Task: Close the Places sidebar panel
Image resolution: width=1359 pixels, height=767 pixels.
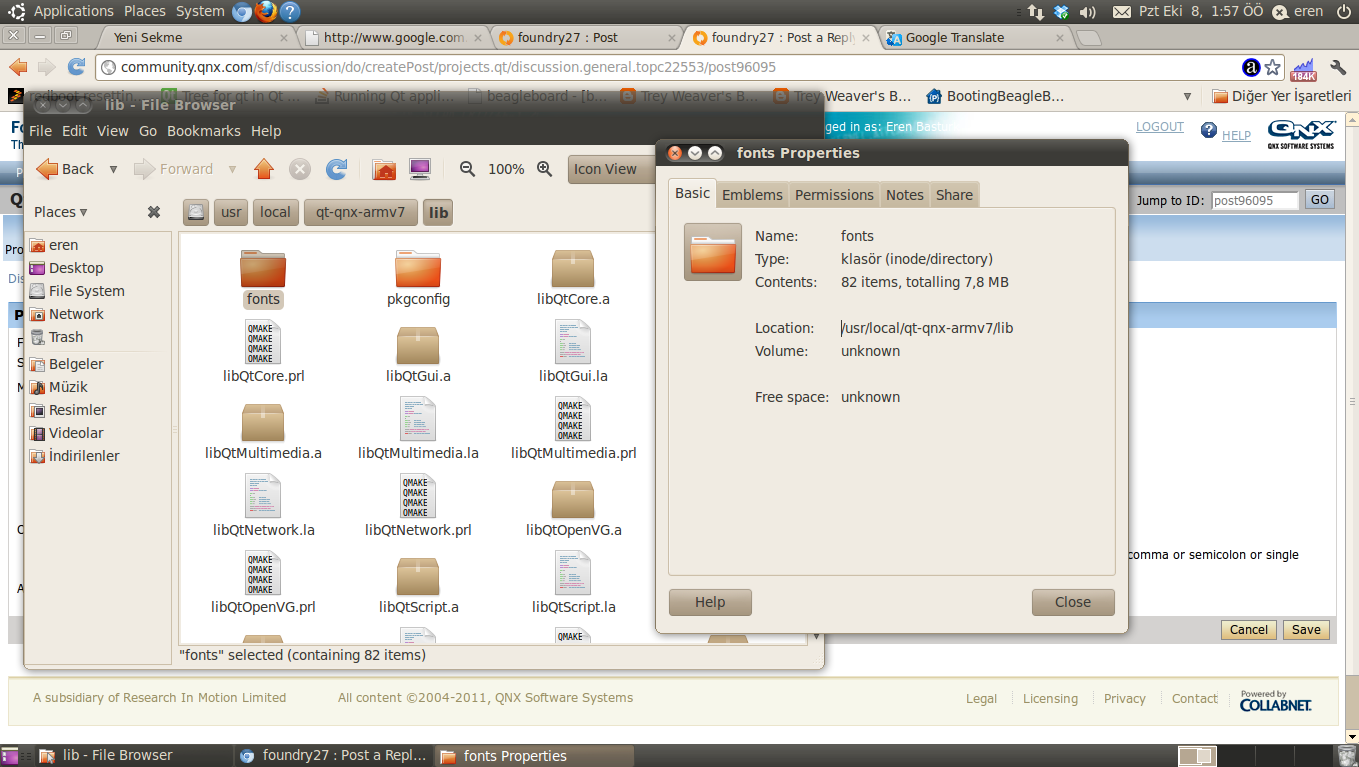Action: [x=154, y=212]
